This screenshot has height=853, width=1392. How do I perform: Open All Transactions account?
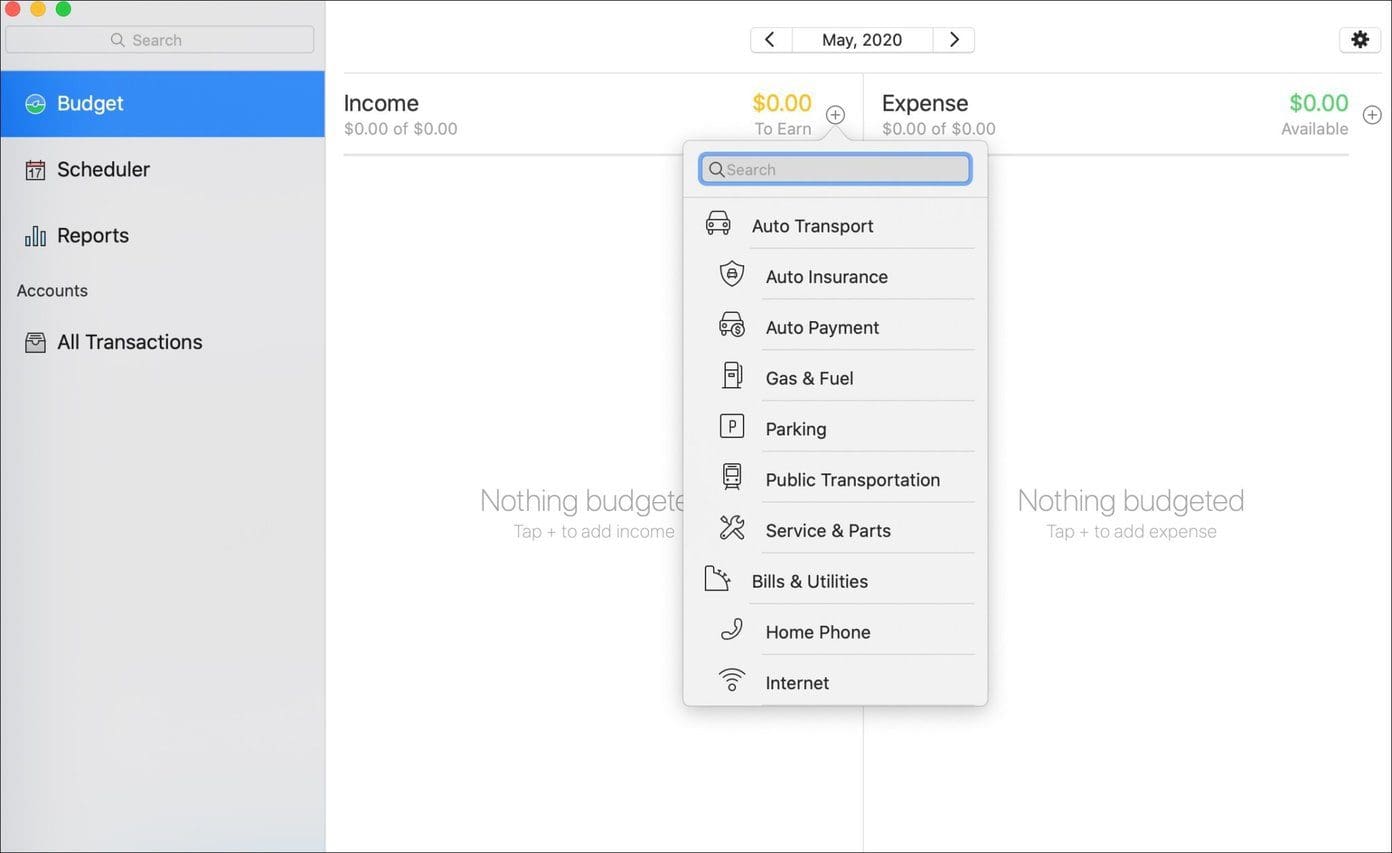click(x=162, y=342)
